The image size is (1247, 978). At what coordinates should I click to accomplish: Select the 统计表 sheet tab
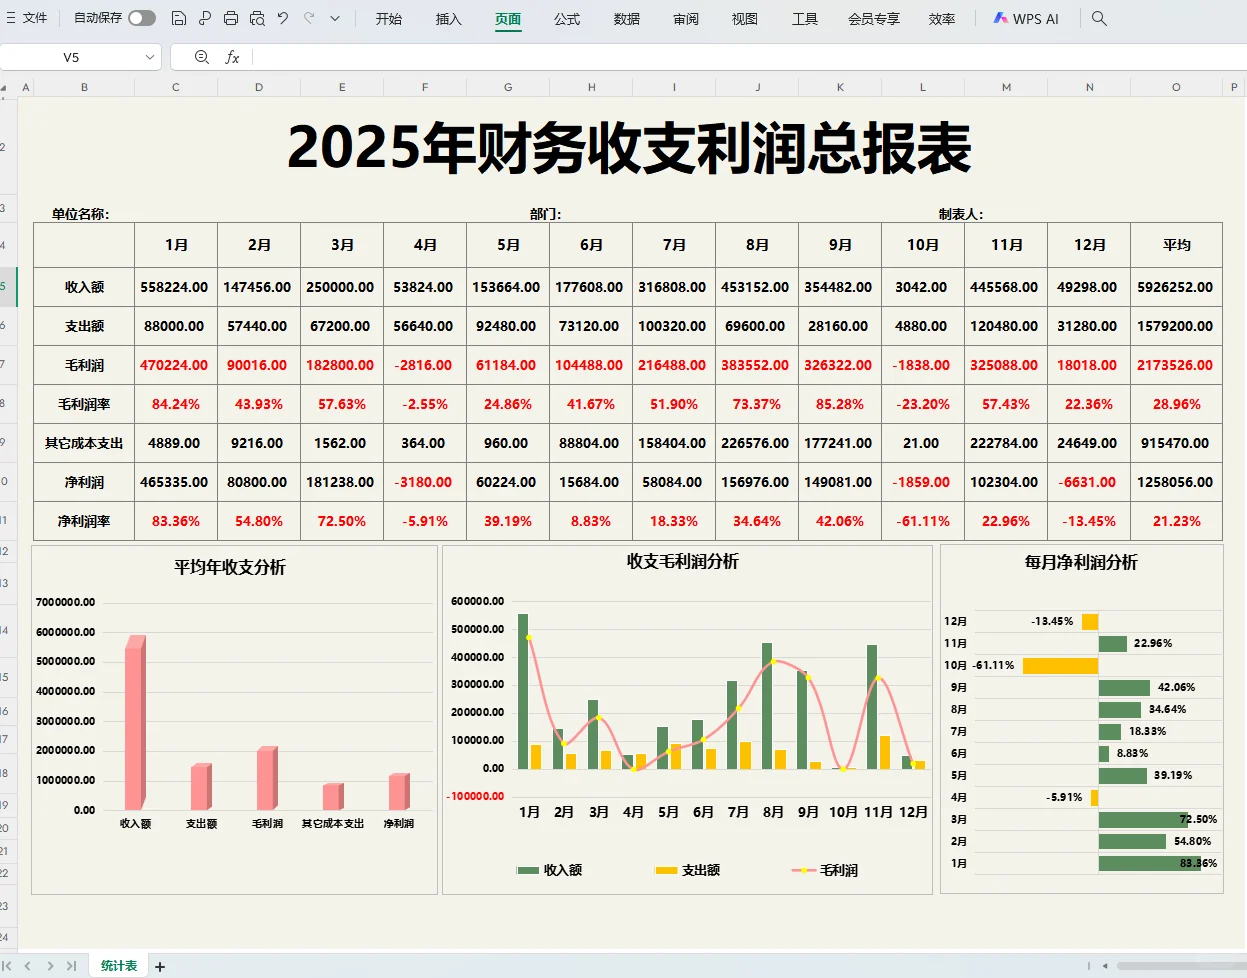point(119,966)
